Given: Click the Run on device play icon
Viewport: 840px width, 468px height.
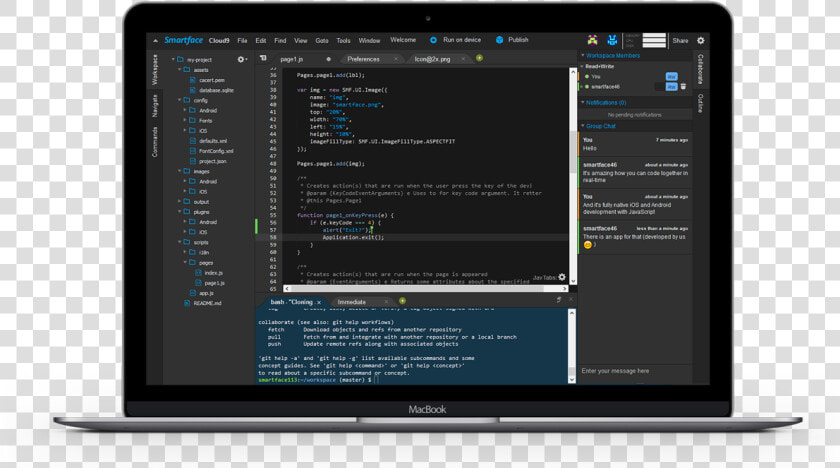Looking at the screenshot, I should (x=433, y=40).
